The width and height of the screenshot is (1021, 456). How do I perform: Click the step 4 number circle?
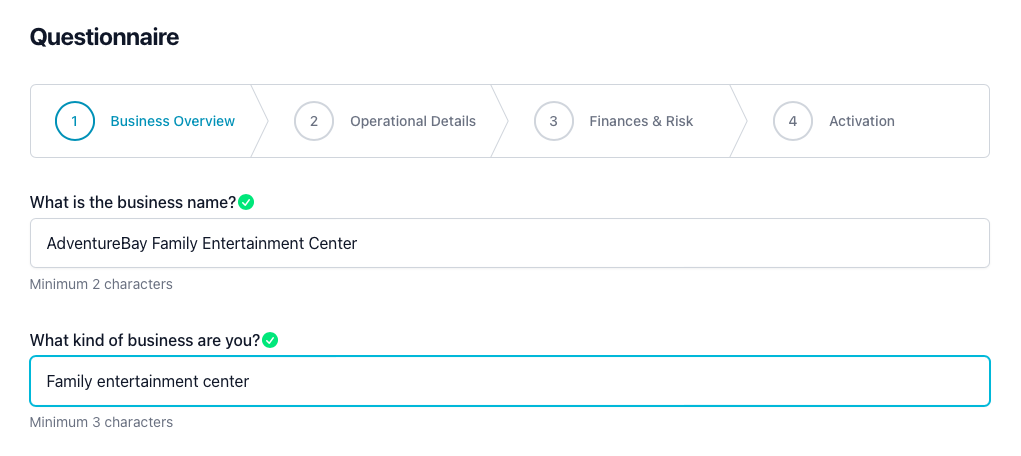click(x=793, y=121)
